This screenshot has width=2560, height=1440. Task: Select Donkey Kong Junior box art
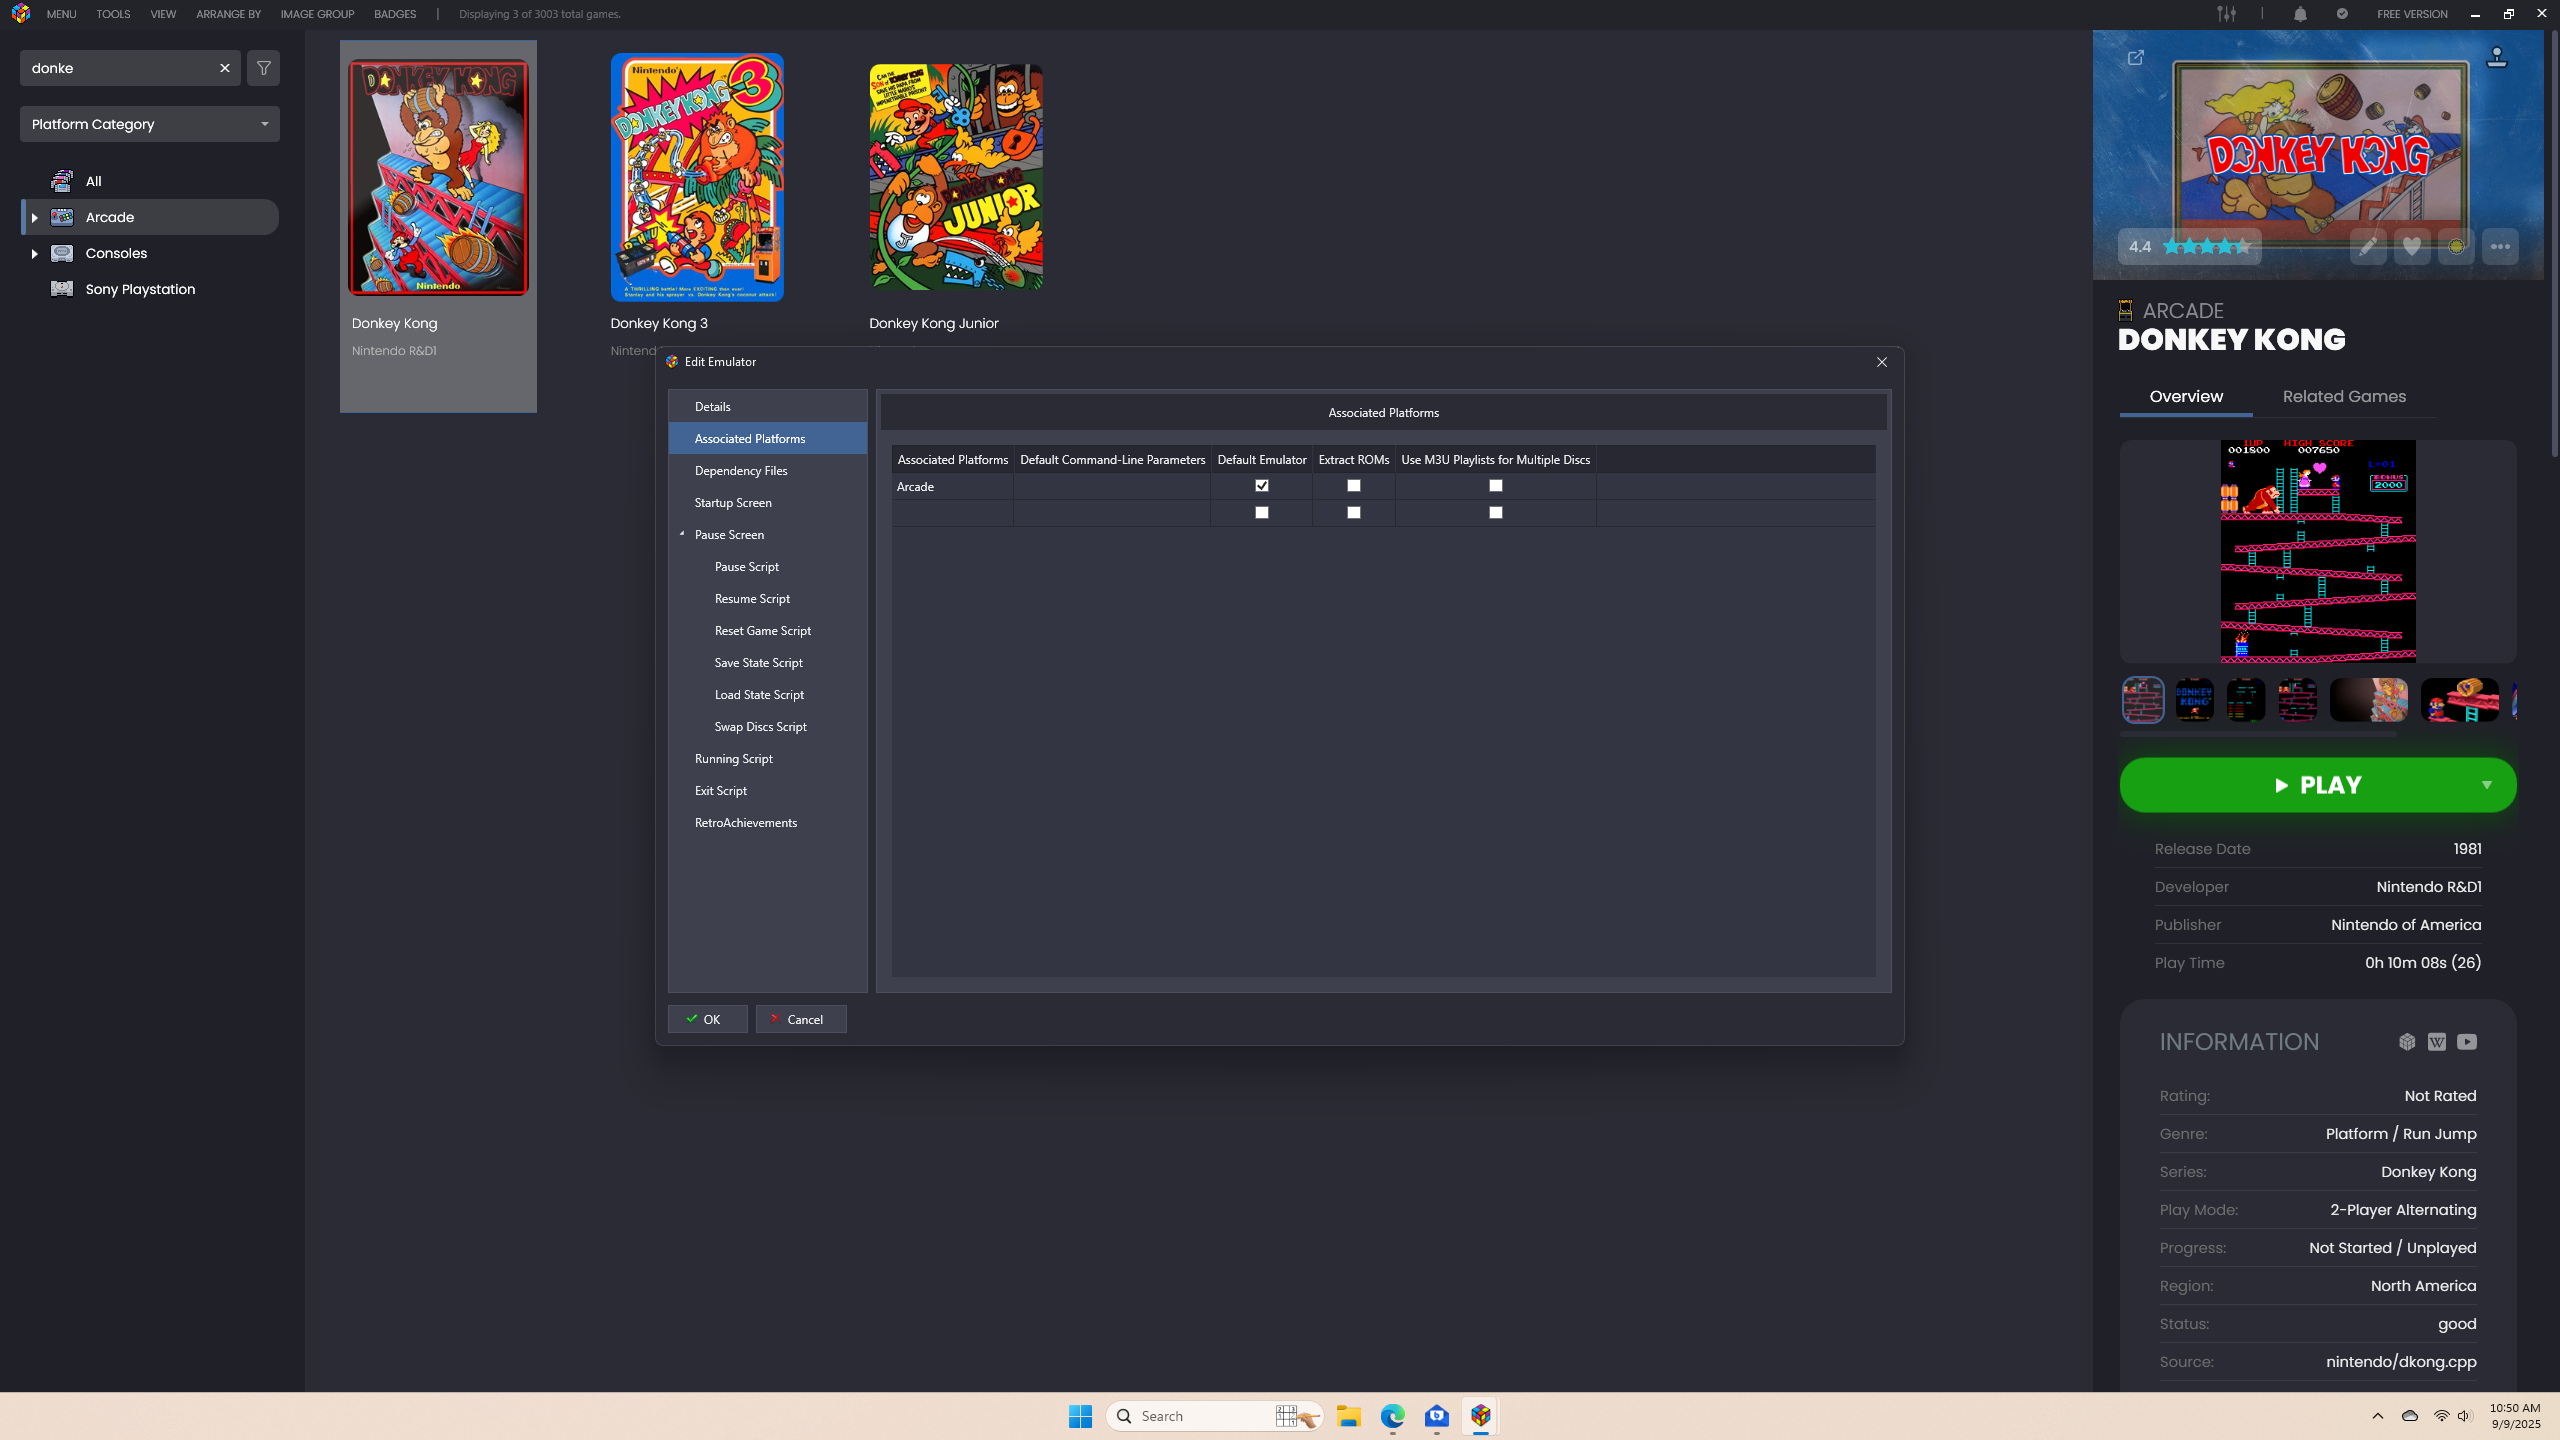pyautogui.click(x=956, y=177)
